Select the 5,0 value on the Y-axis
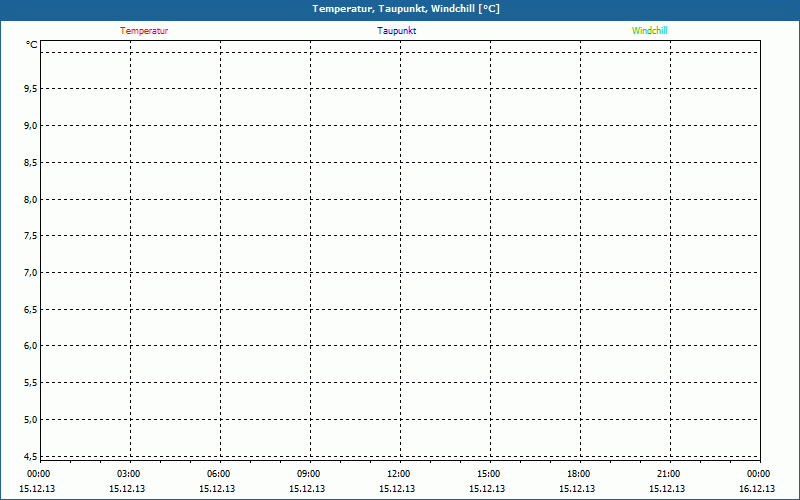 pos(30,419)
